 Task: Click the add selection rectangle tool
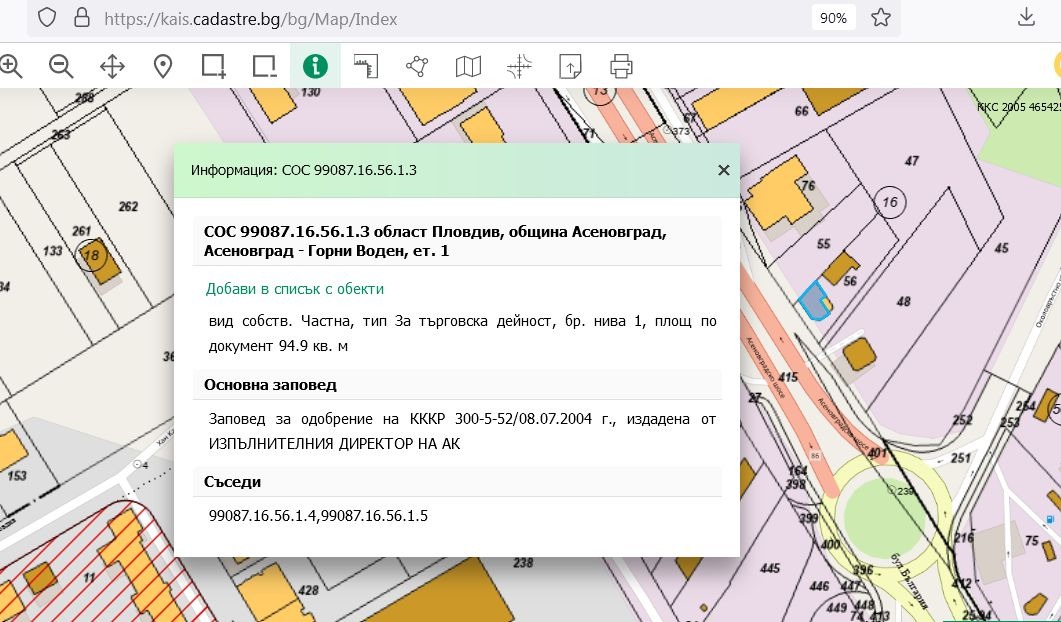pyautogui.click(x=213, y=67)
